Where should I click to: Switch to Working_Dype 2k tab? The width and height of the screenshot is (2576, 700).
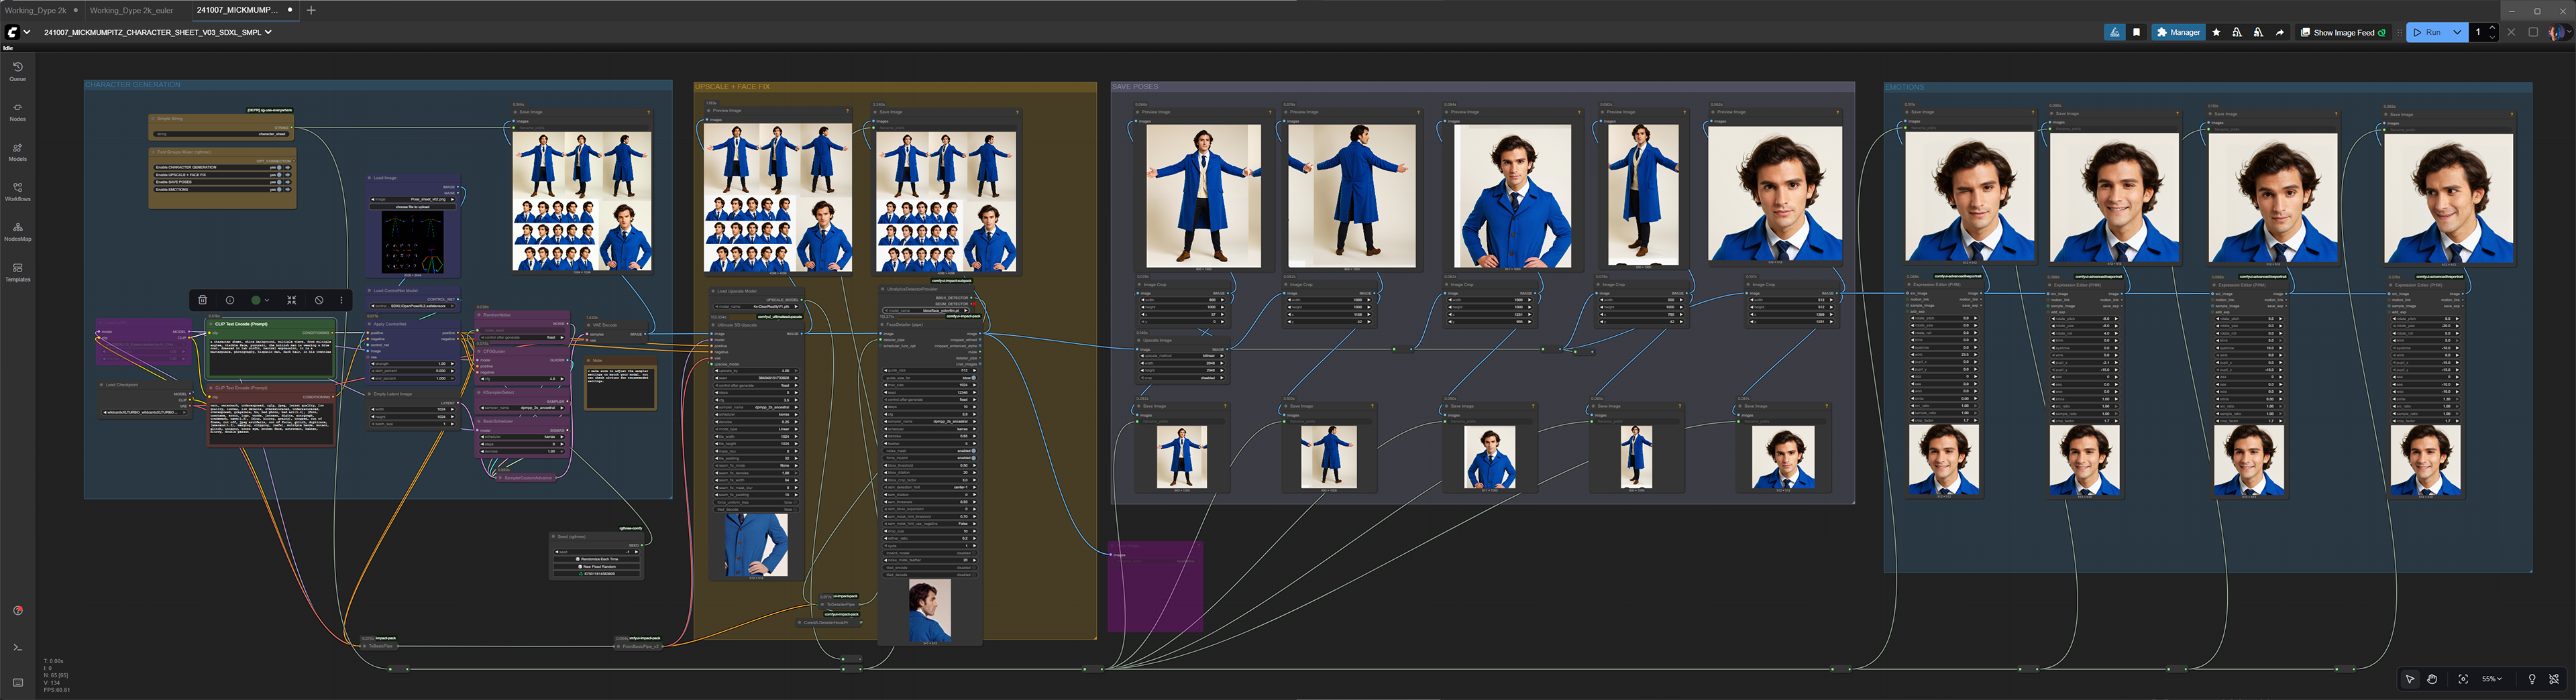[x=41, y=10]
